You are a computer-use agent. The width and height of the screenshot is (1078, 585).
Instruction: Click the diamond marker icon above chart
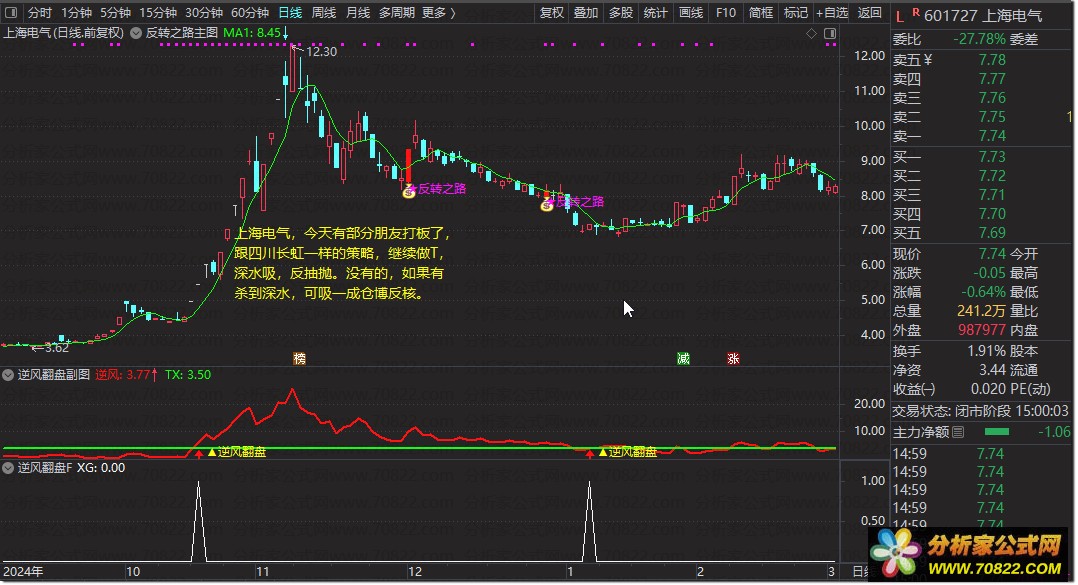pyautogui.click(x=811, y=33)
